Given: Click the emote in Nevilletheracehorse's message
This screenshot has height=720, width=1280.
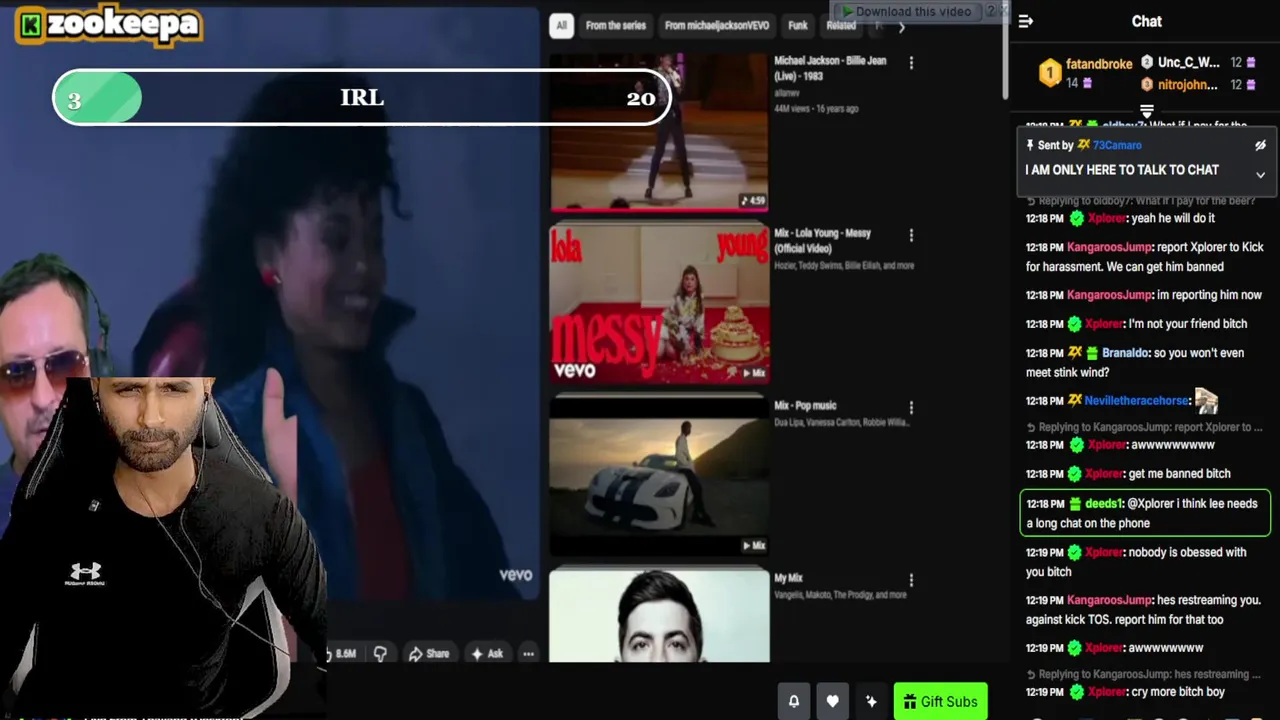Looking at the screenshot, I should click(1206, 401).
